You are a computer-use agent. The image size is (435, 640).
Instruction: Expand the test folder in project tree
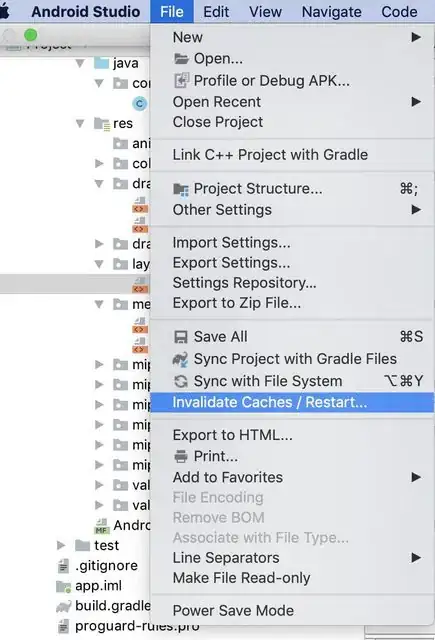click(x=61, y=545)
